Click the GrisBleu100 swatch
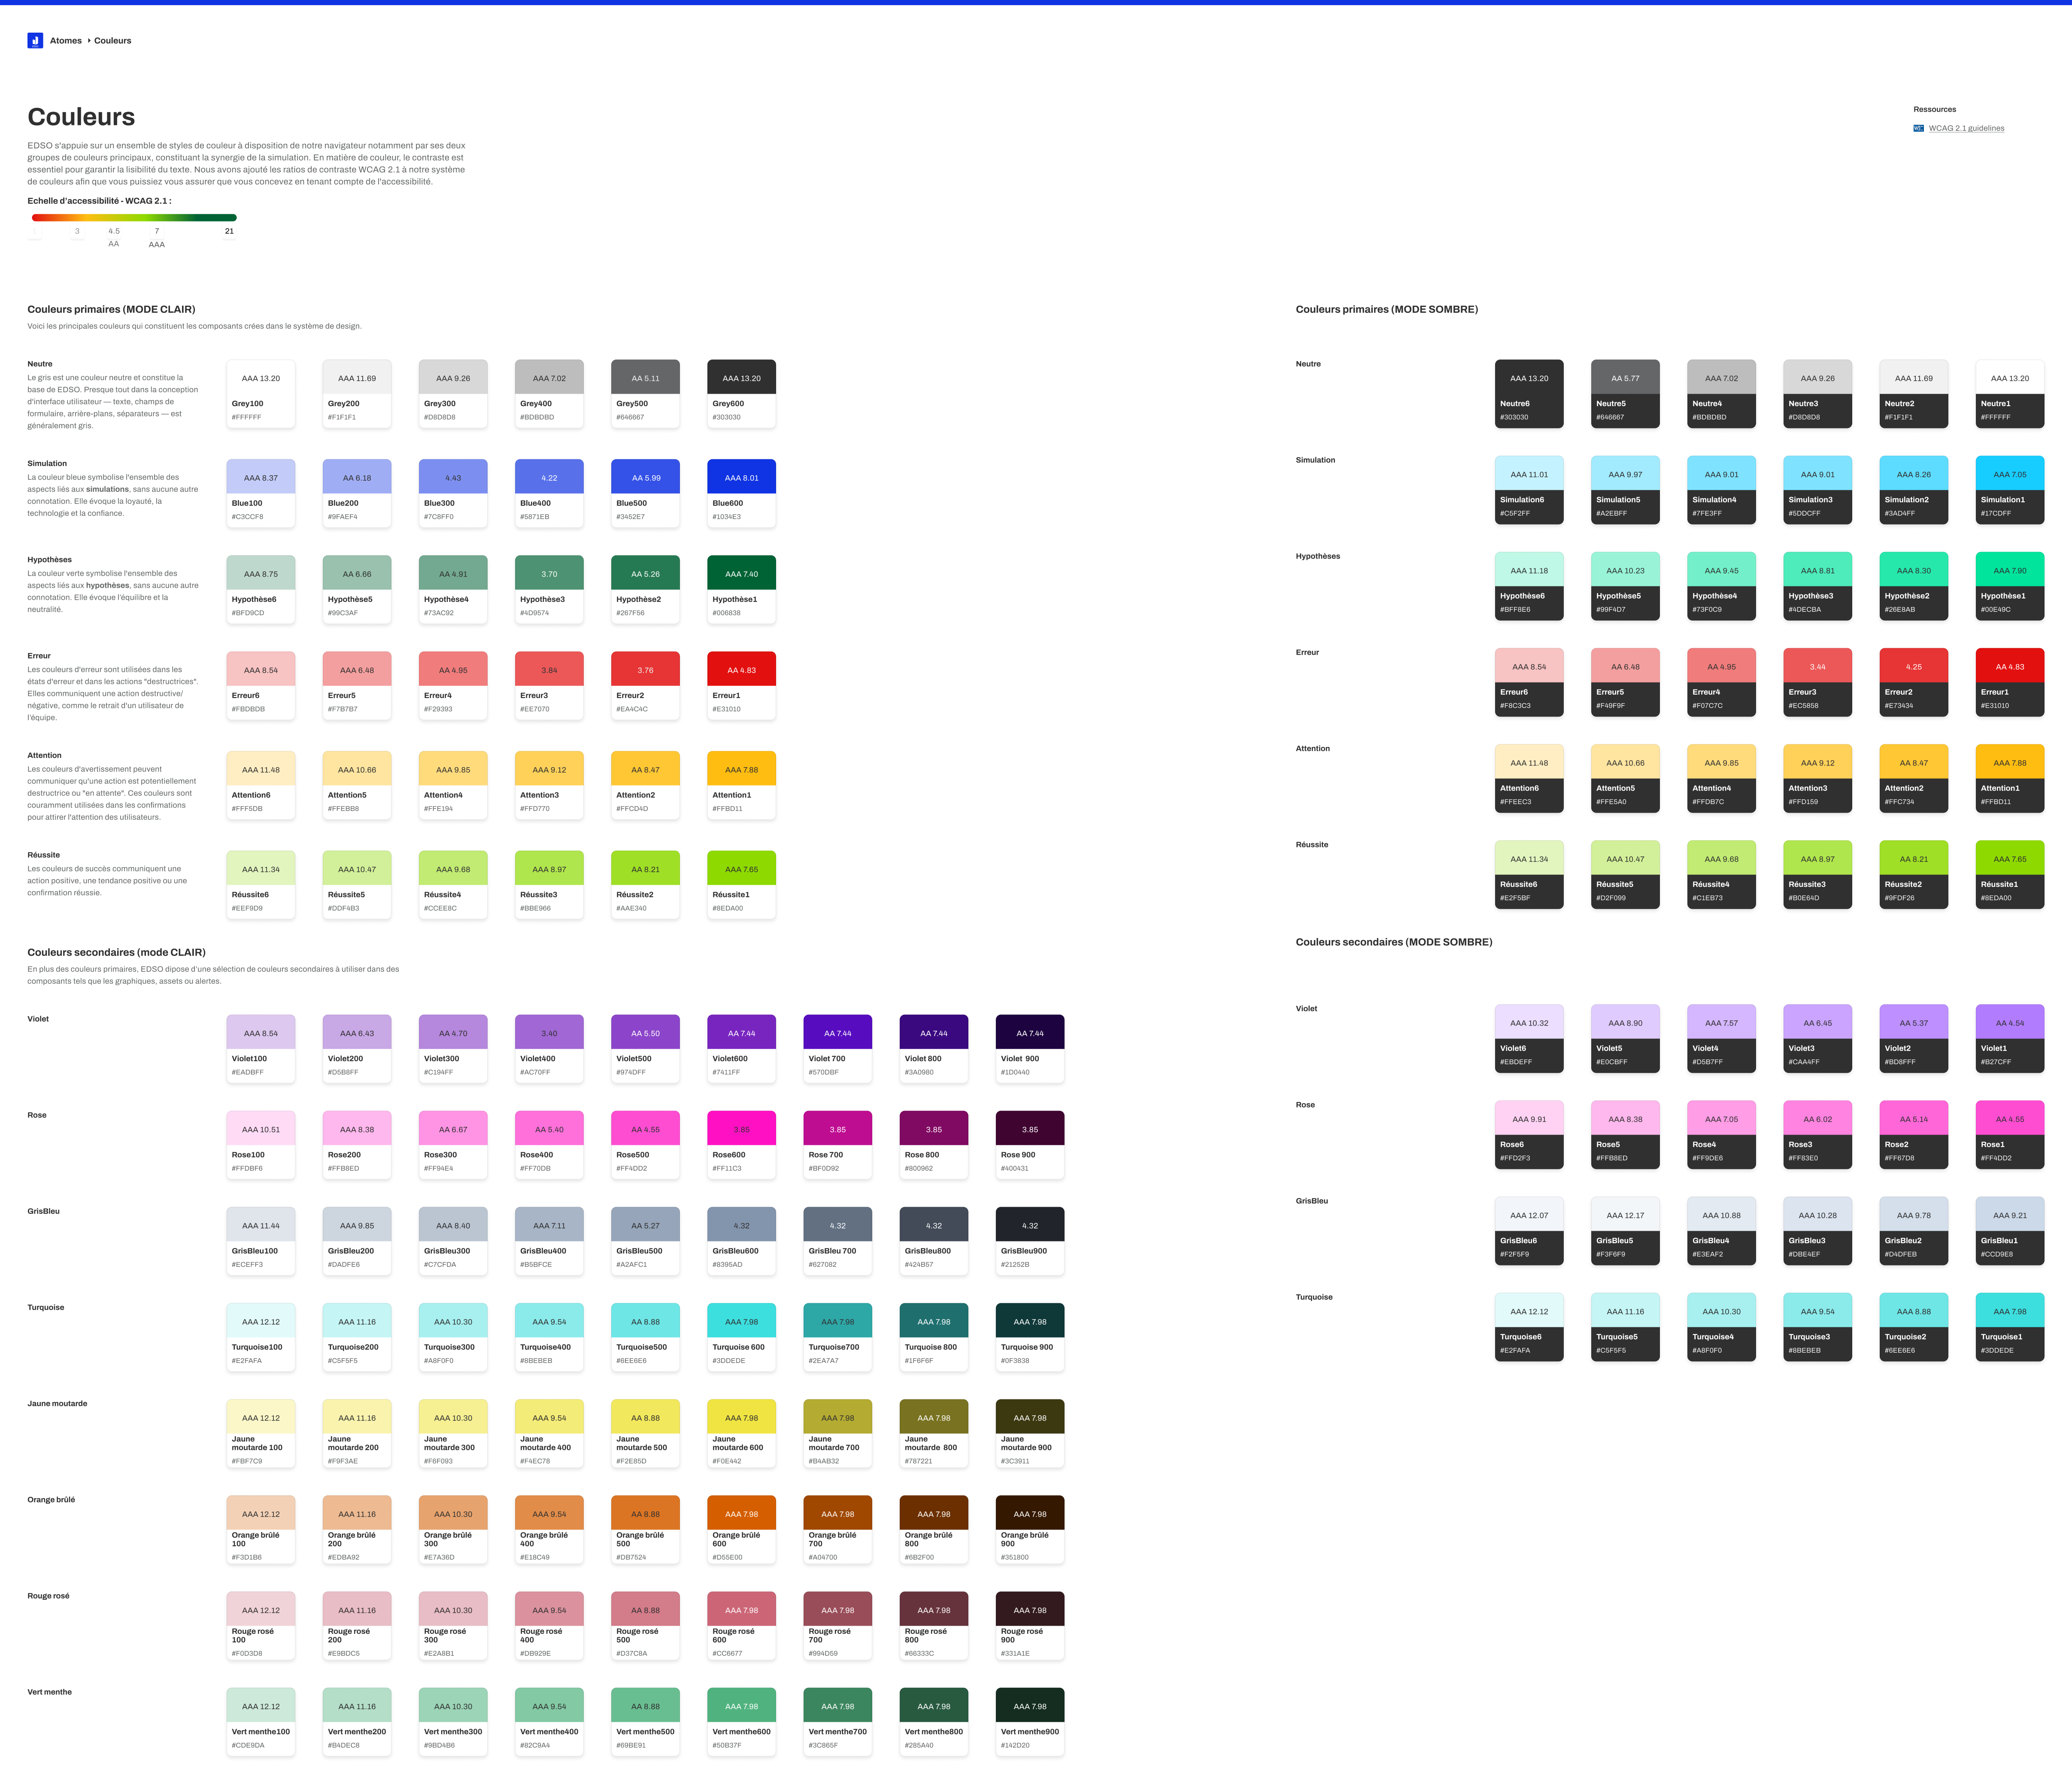 click(261, 1241)
